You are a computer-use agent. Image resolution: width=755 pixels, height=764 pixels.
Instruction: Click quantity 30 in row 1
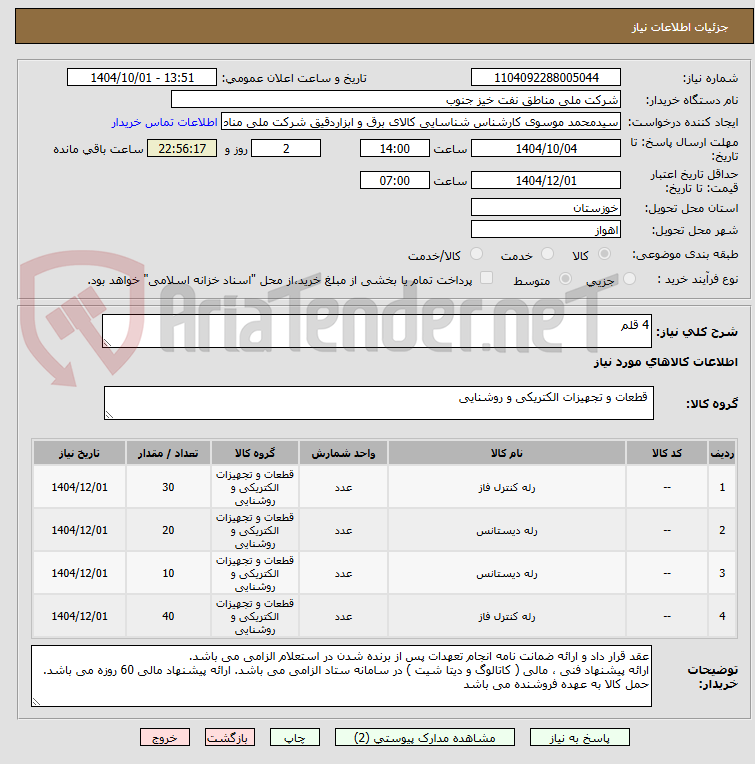tap(168, 487)
